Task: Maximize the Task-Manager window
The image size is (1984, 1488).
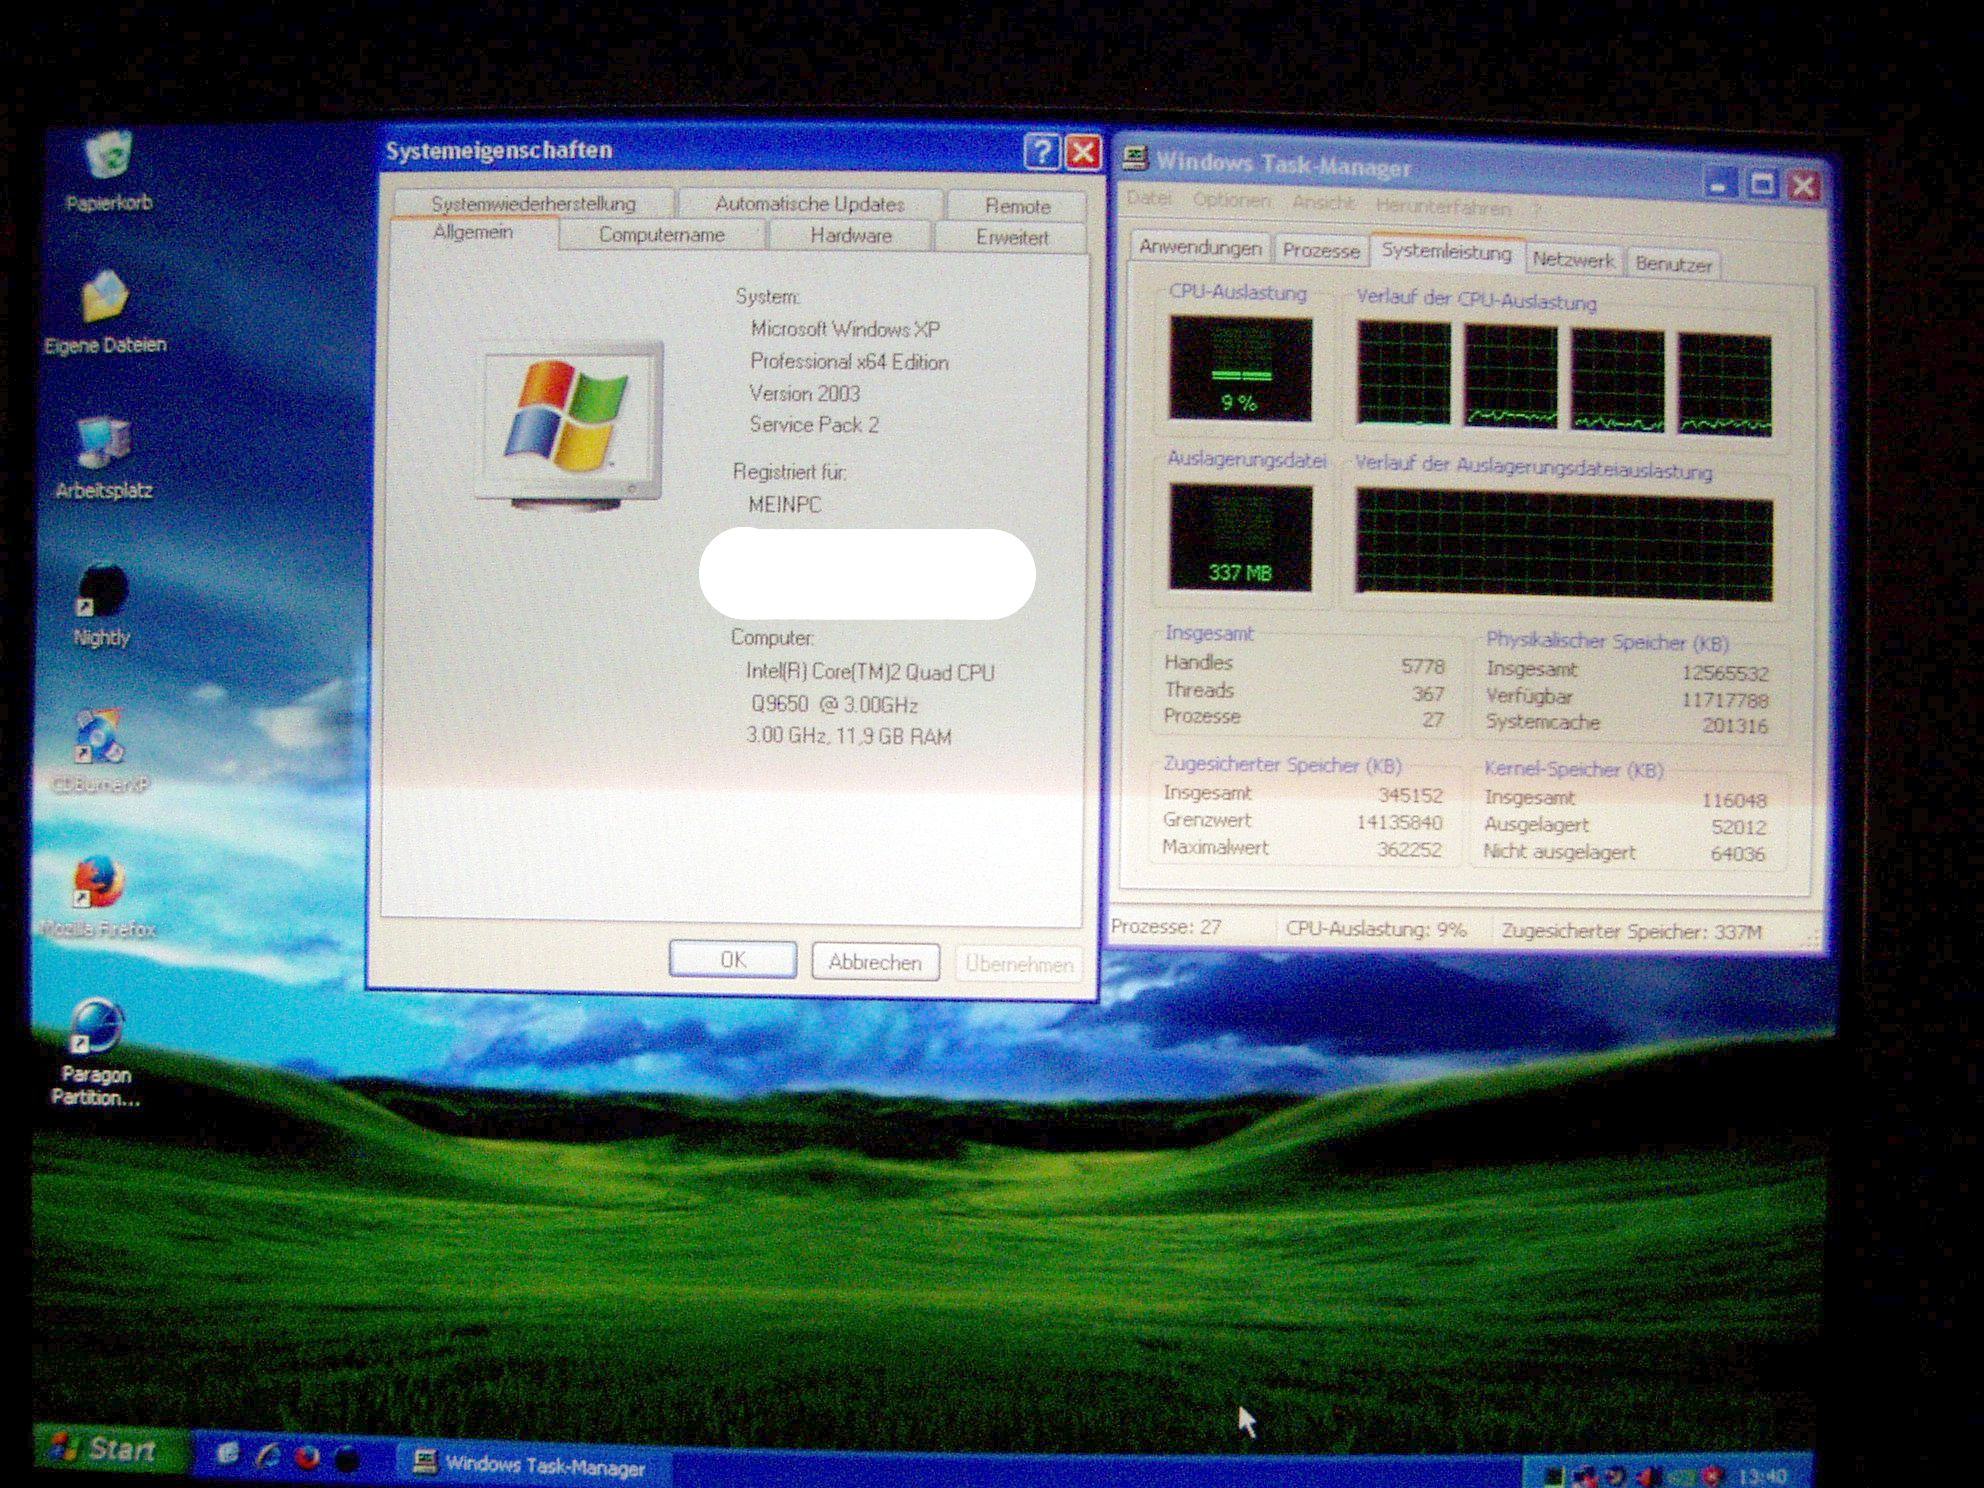Action: [1761, 184]
